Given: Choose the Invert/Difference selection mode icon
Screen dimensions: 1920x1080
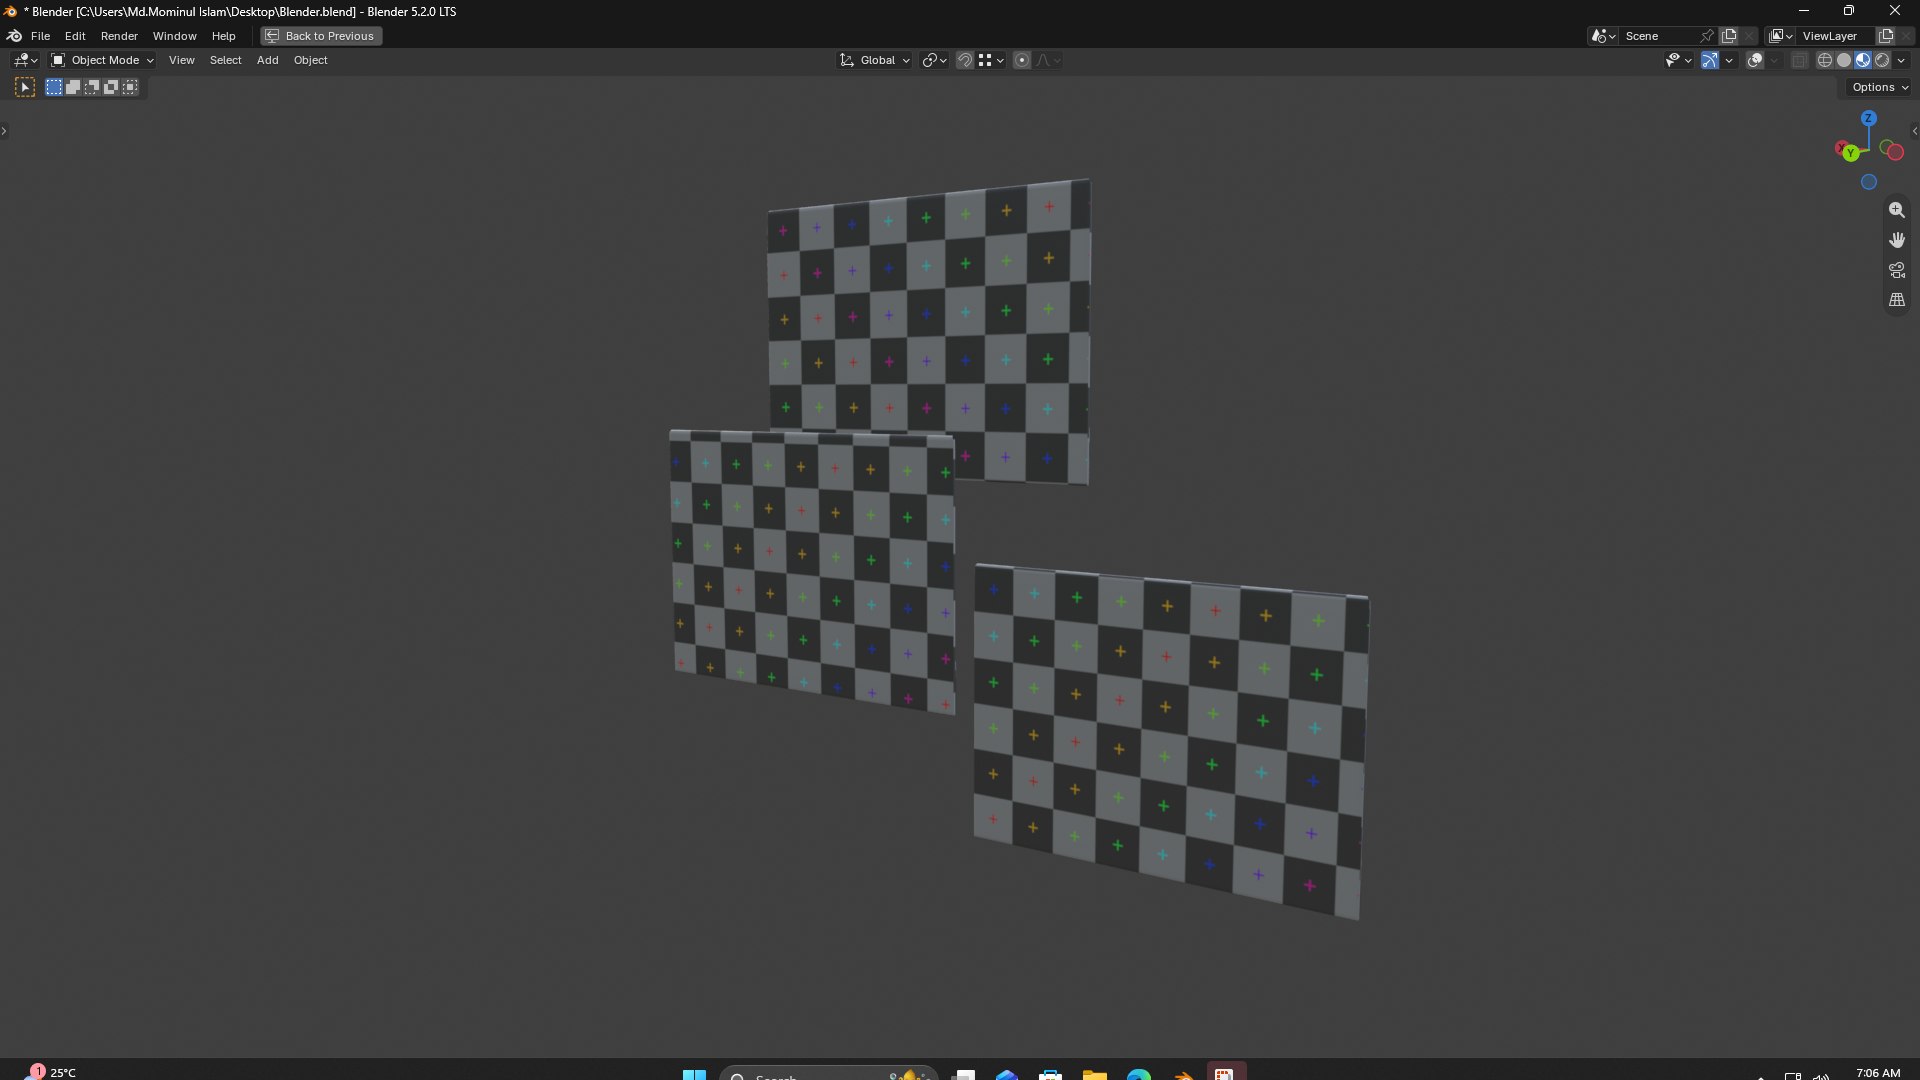Looking at the screenshot, I should click(111, 88).
